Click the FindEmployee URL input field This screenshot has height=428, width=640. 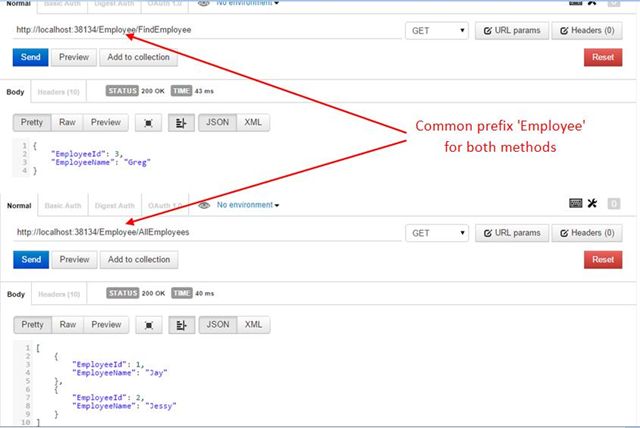point(207,30)
